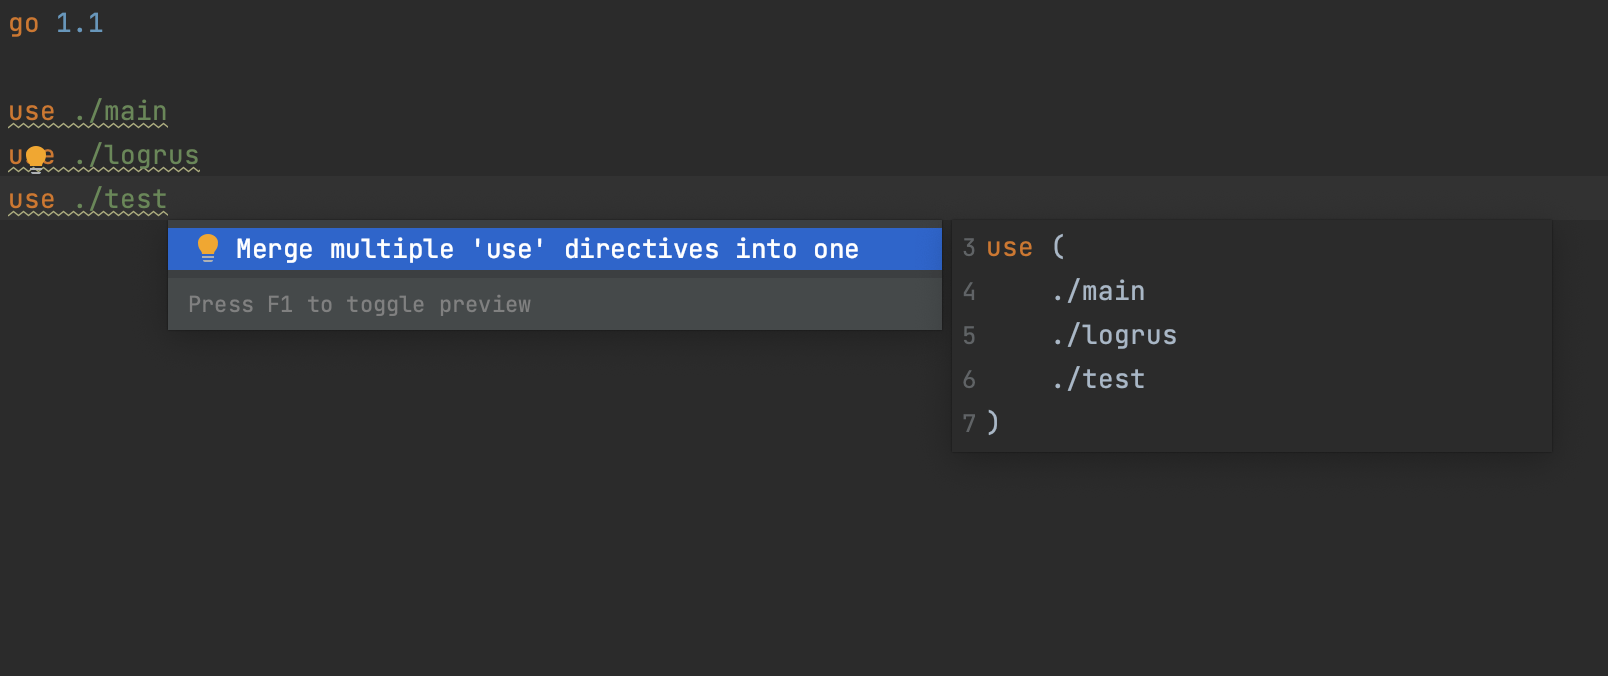Click line number 5 in the preview gutter
1608x676 pixels.
[968, 335]
